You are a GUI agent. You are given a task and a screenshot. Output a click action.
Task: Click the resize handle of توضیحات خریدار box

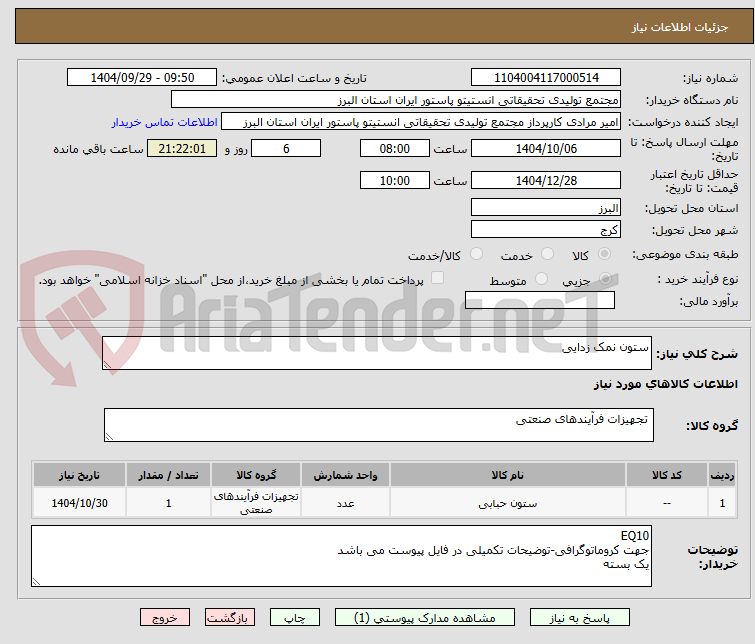(36, 582)
